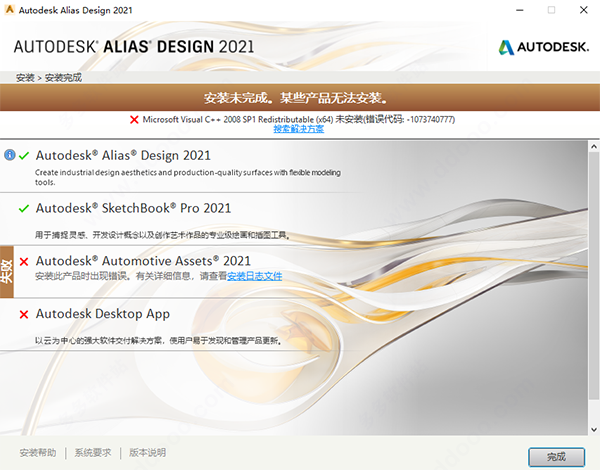Open the 系统要求 link
The height and width of the screenshot is (470, 600).
(93, 453)
